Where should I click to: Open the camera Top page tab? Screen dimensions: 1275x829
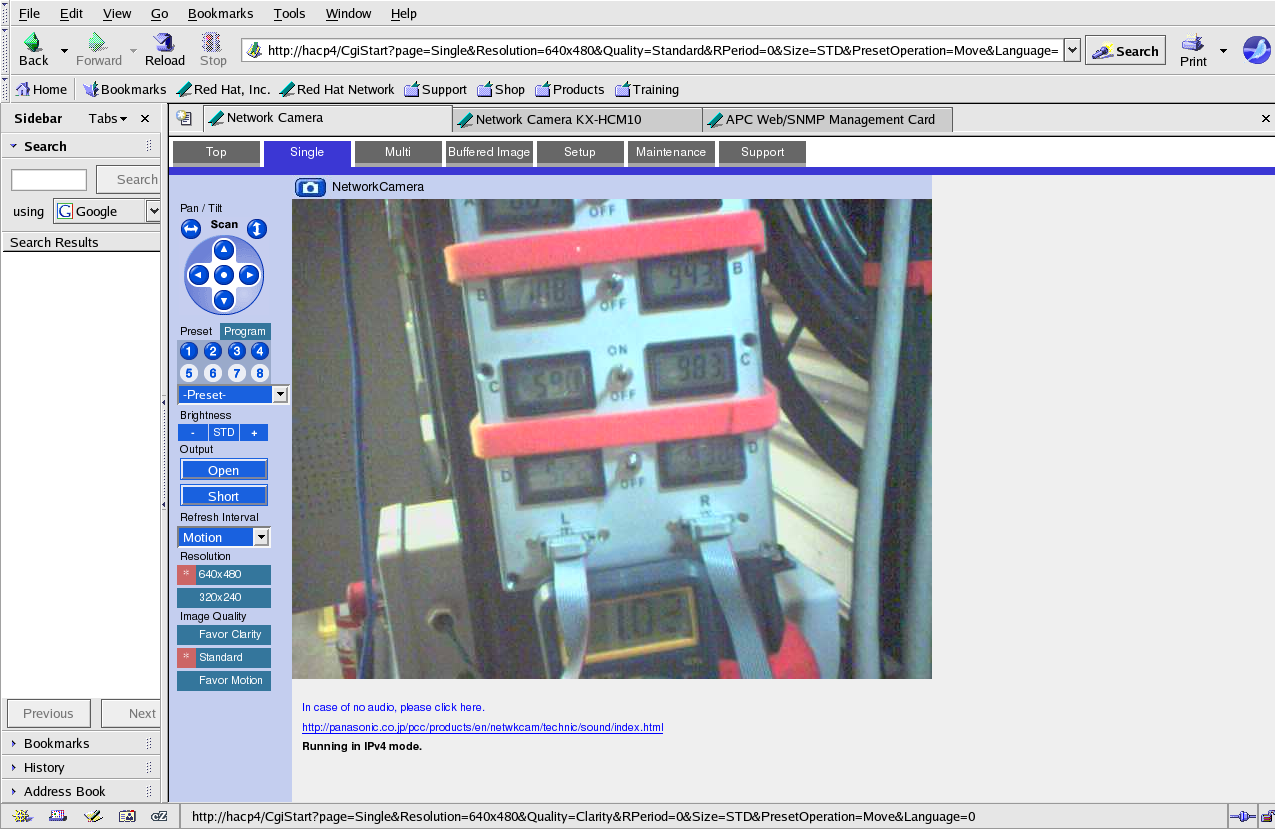tap(216, 152)
